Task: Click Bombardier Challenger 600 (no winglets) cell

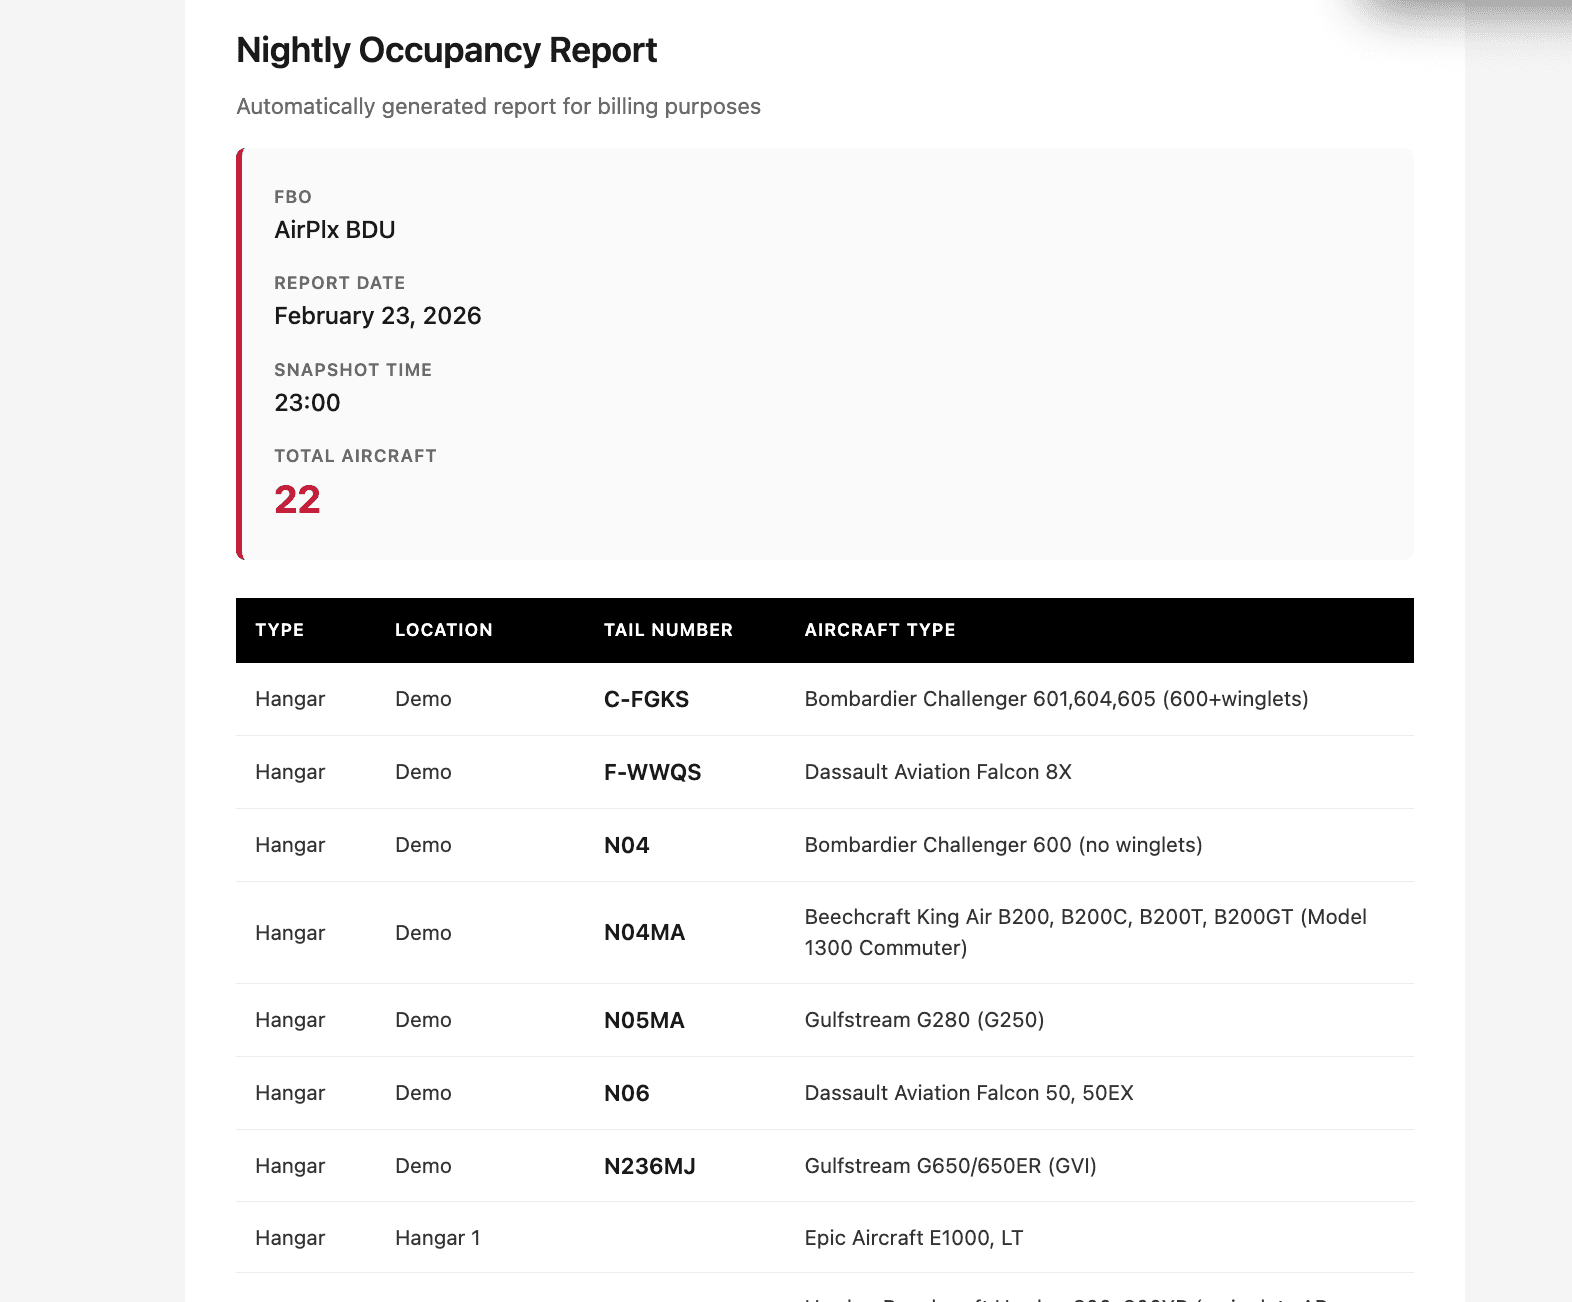Action: click(x=1003, y=845)
